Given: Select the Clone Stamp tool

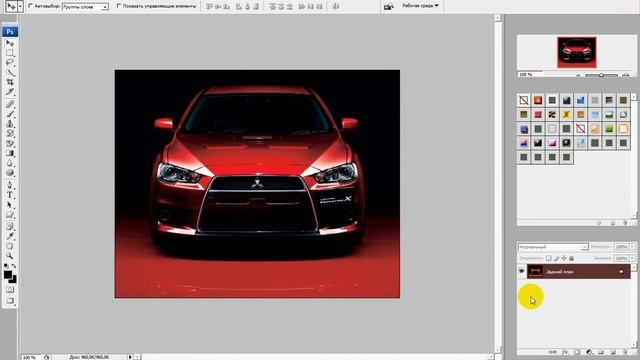Looking at the screenshot, I should (x=10, y=124).
